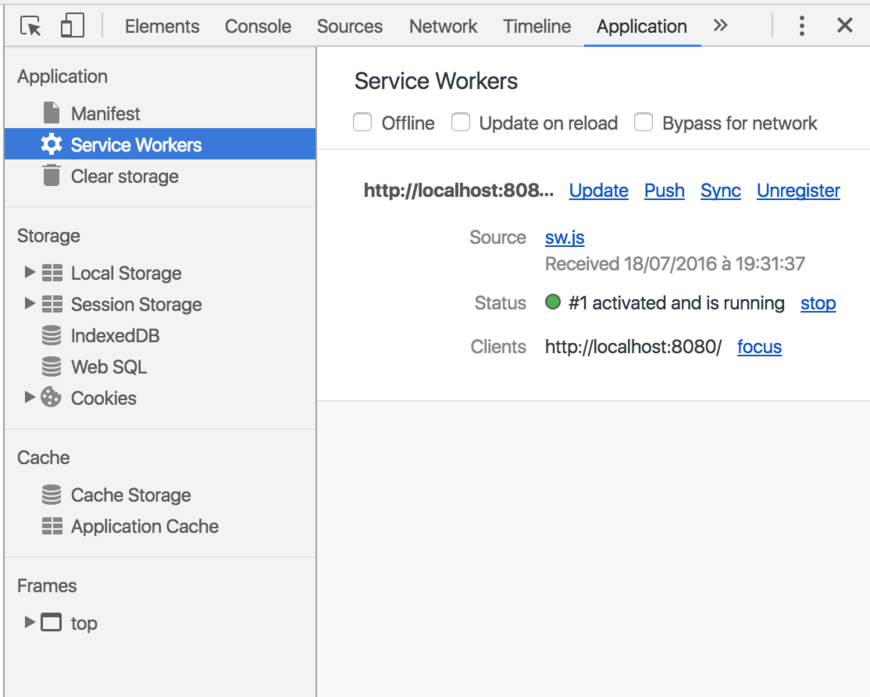Expand the Cookies tree node
The image size is (870, 697).
tap(30, 397)
